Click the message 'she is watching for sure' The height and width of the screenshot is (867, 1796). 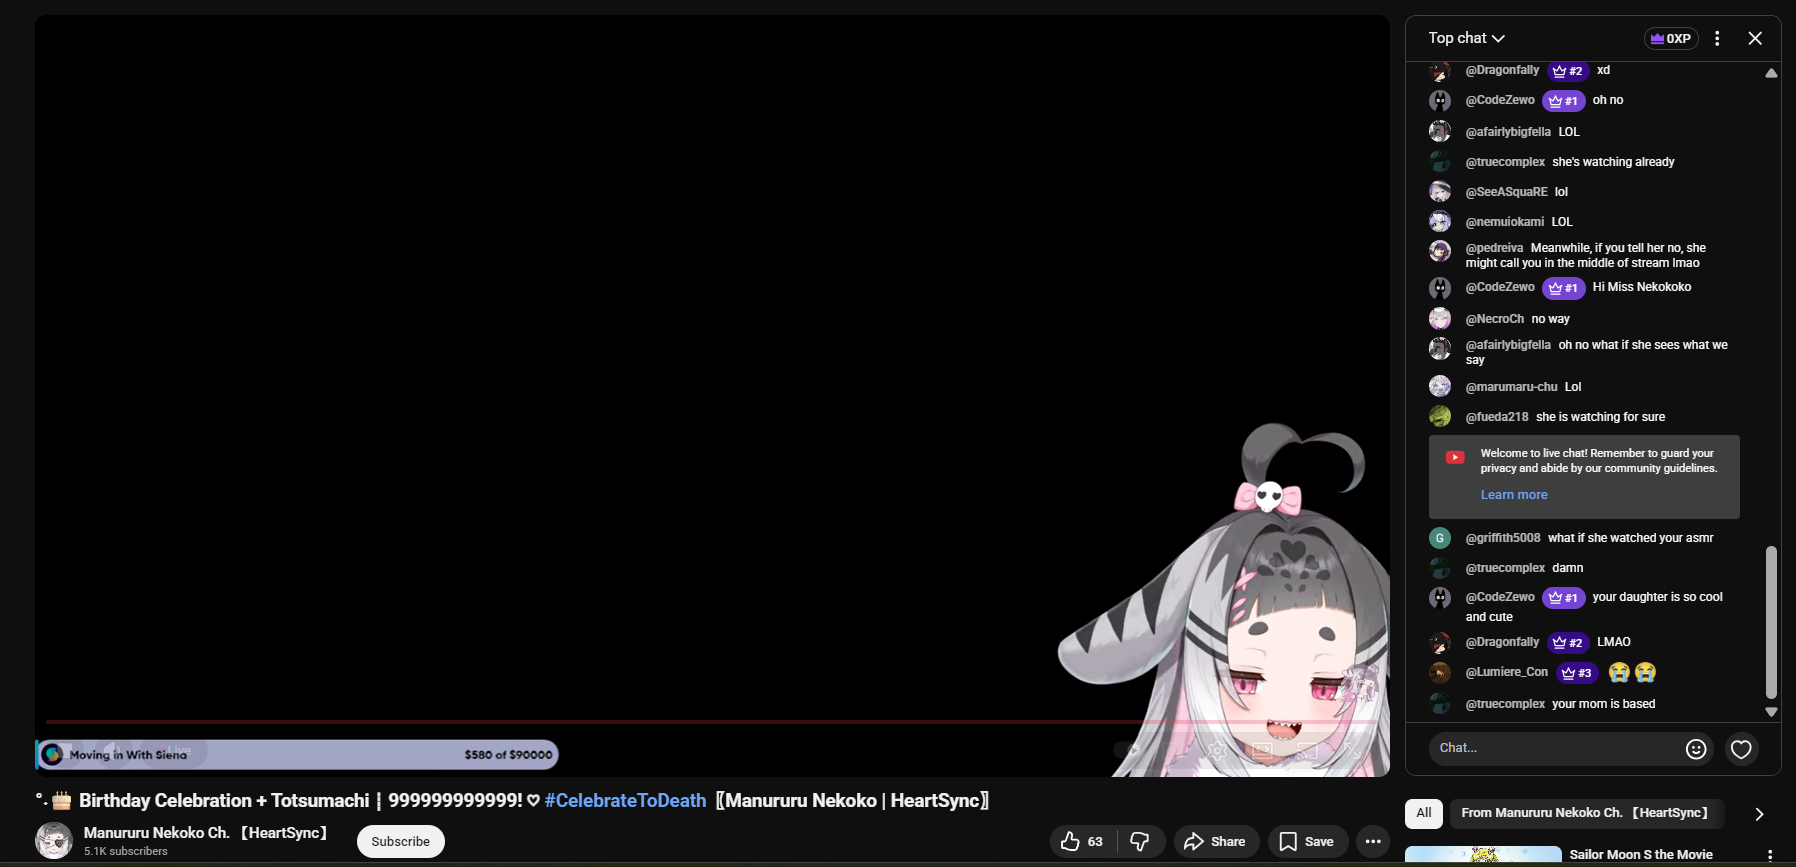pyautogui.click(x=1601, y=417)
